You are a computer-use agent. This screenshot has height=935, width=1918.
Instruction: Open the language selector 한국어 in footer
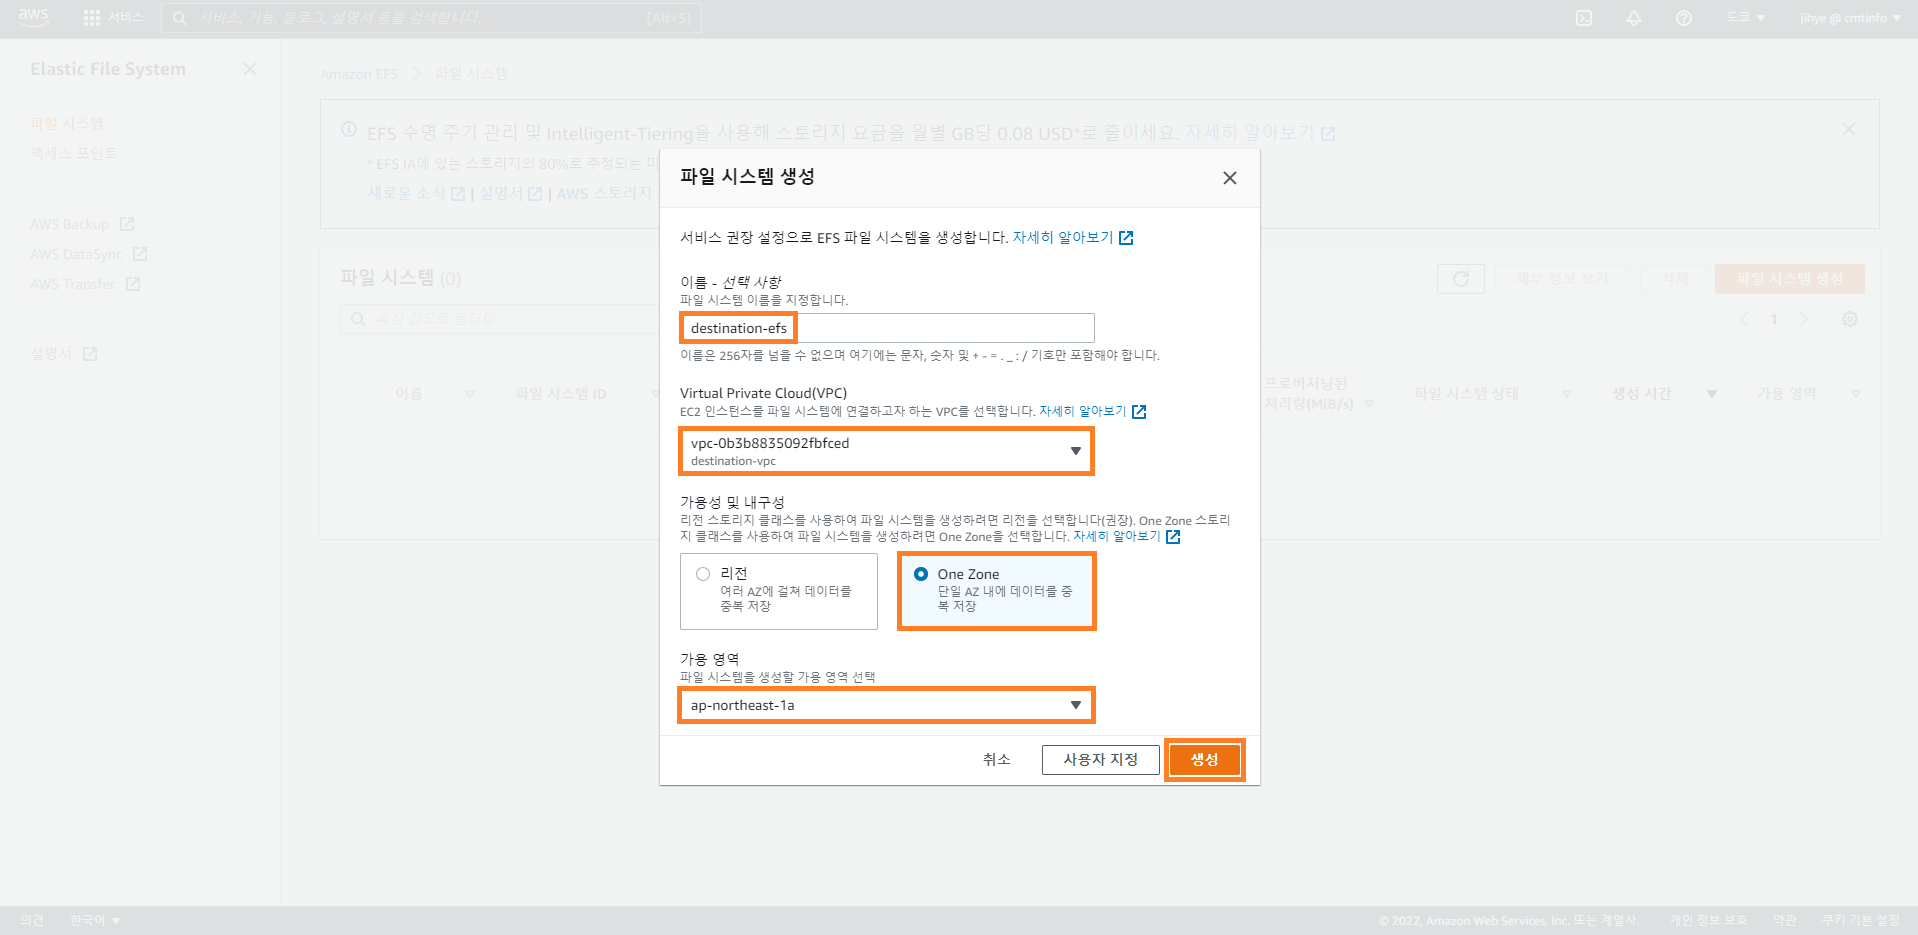pos(95,920)
